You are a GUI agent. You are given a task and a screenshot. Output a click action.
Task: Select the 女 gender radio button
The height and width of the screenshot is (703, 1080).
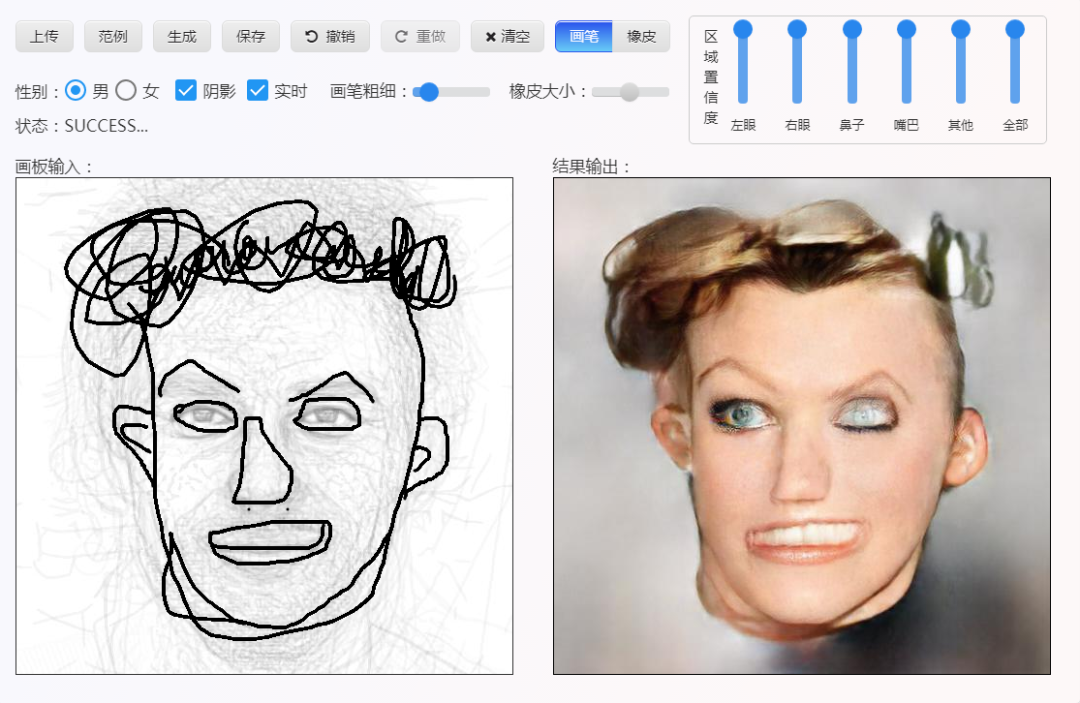point(126,91)
